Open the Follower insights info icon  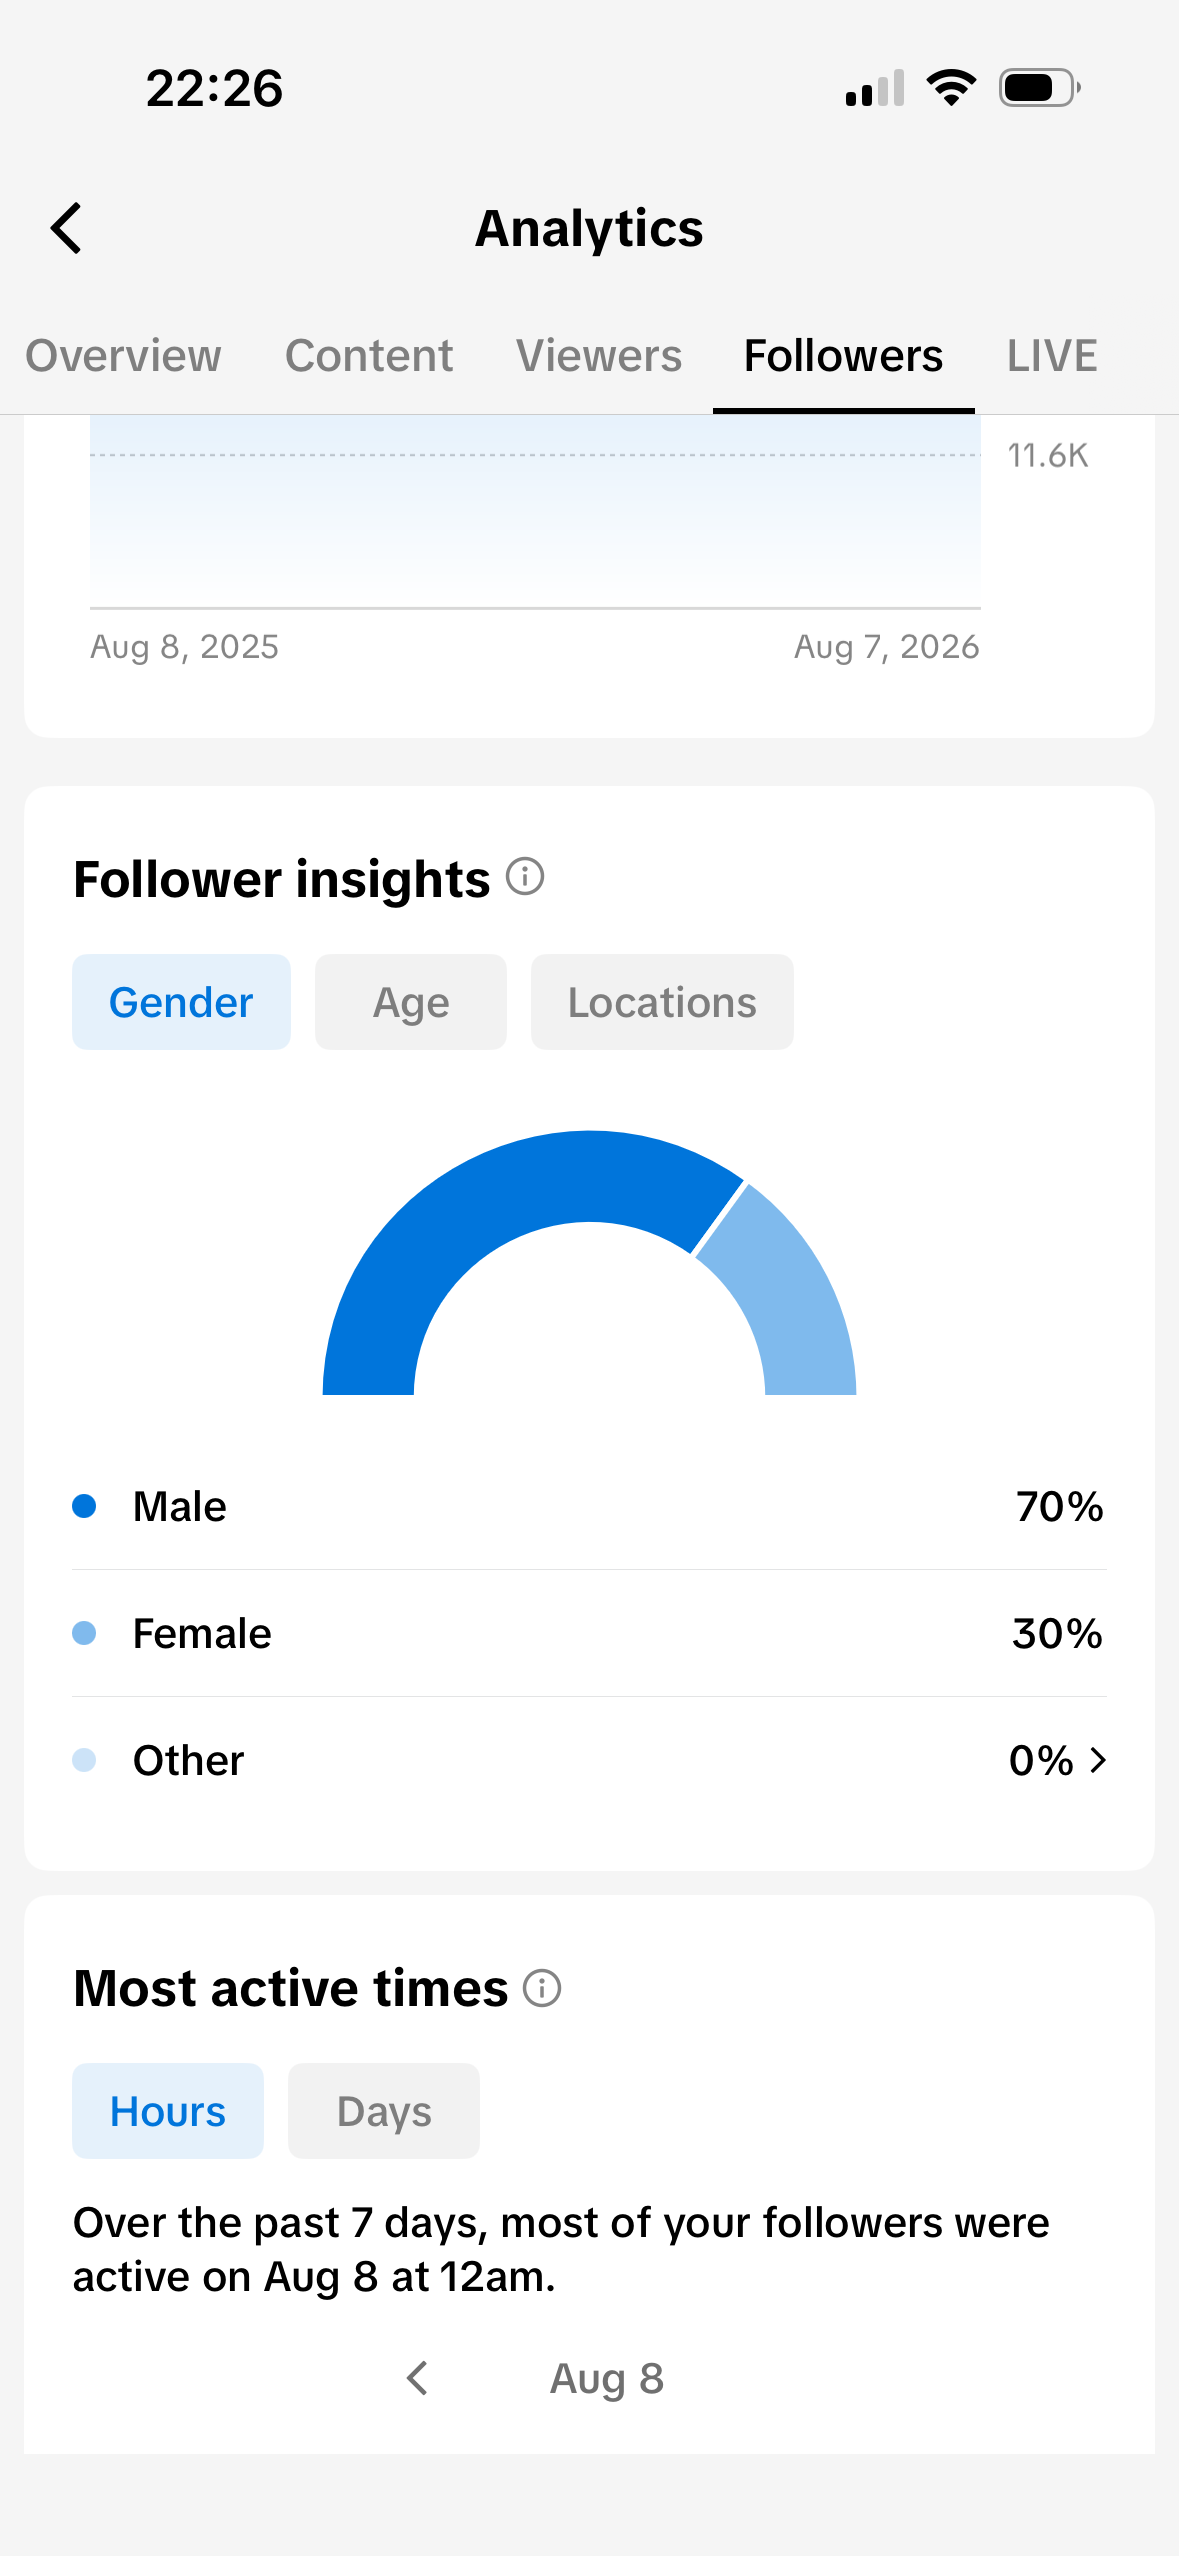tap(525, 877)
